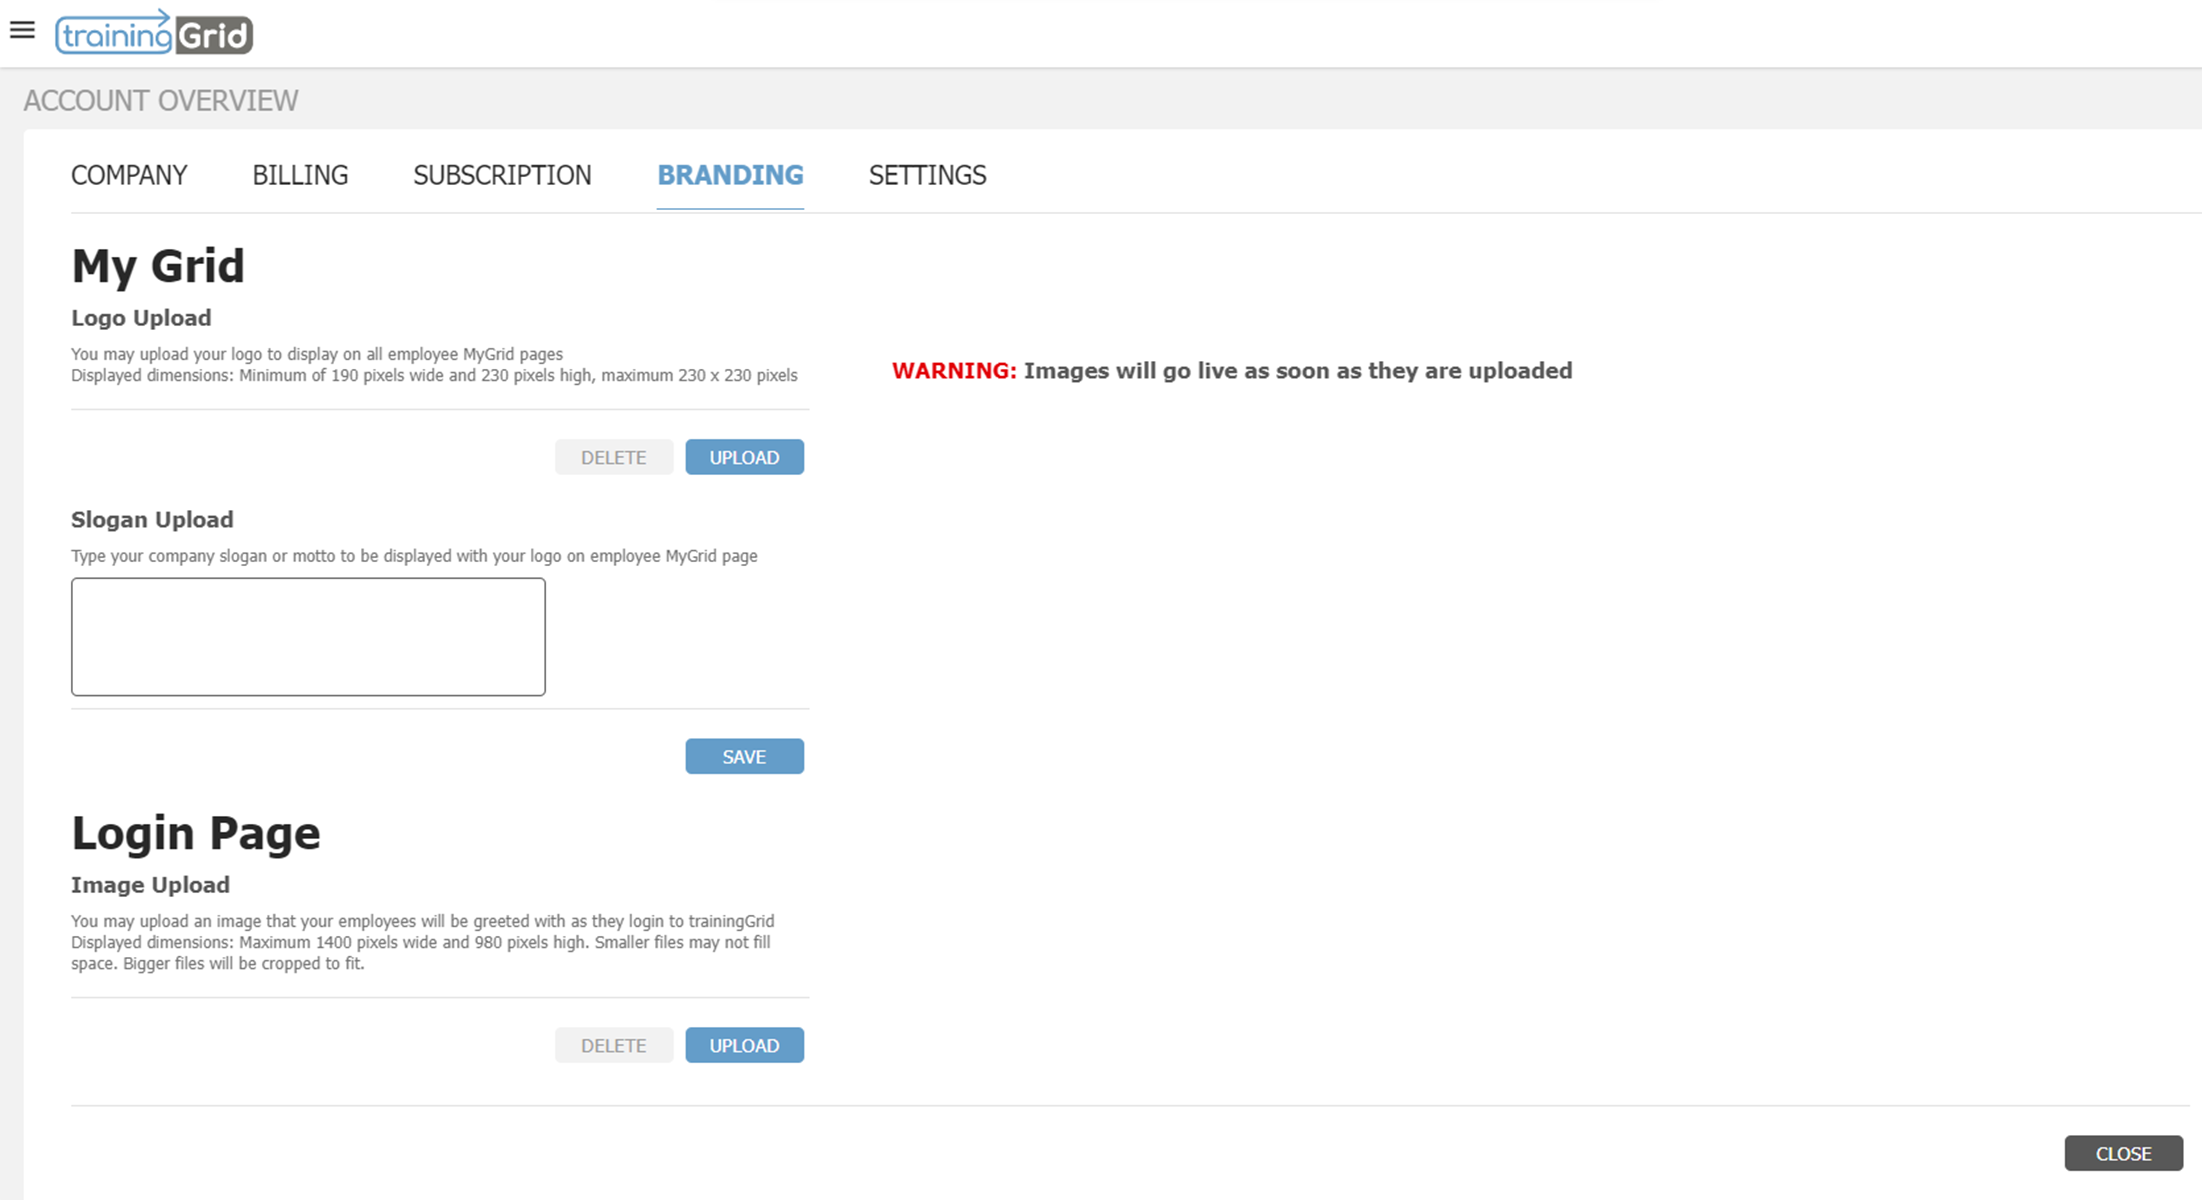Click the Logo Upload label
This screenshot has height=1200, width=2202.
[141, 318]
